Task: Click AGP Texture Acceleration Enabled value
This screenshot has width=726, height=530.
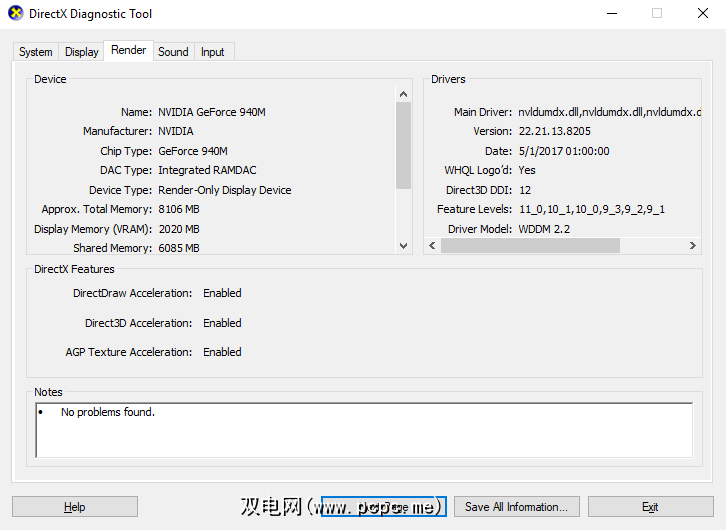Action: tap(222, 352)
